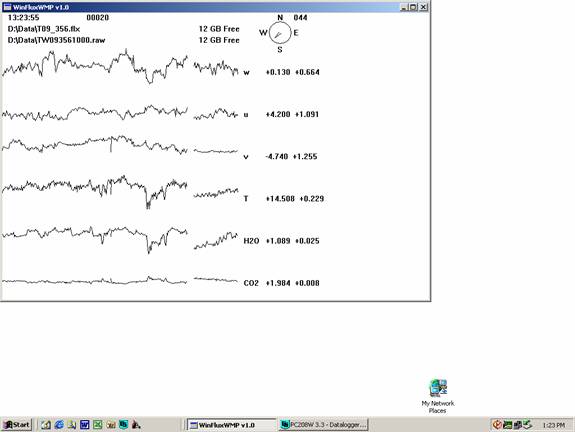Close the WinFluxWMP window
The image size is (575, 432).
pyautogui.click(x=424, y=7)
